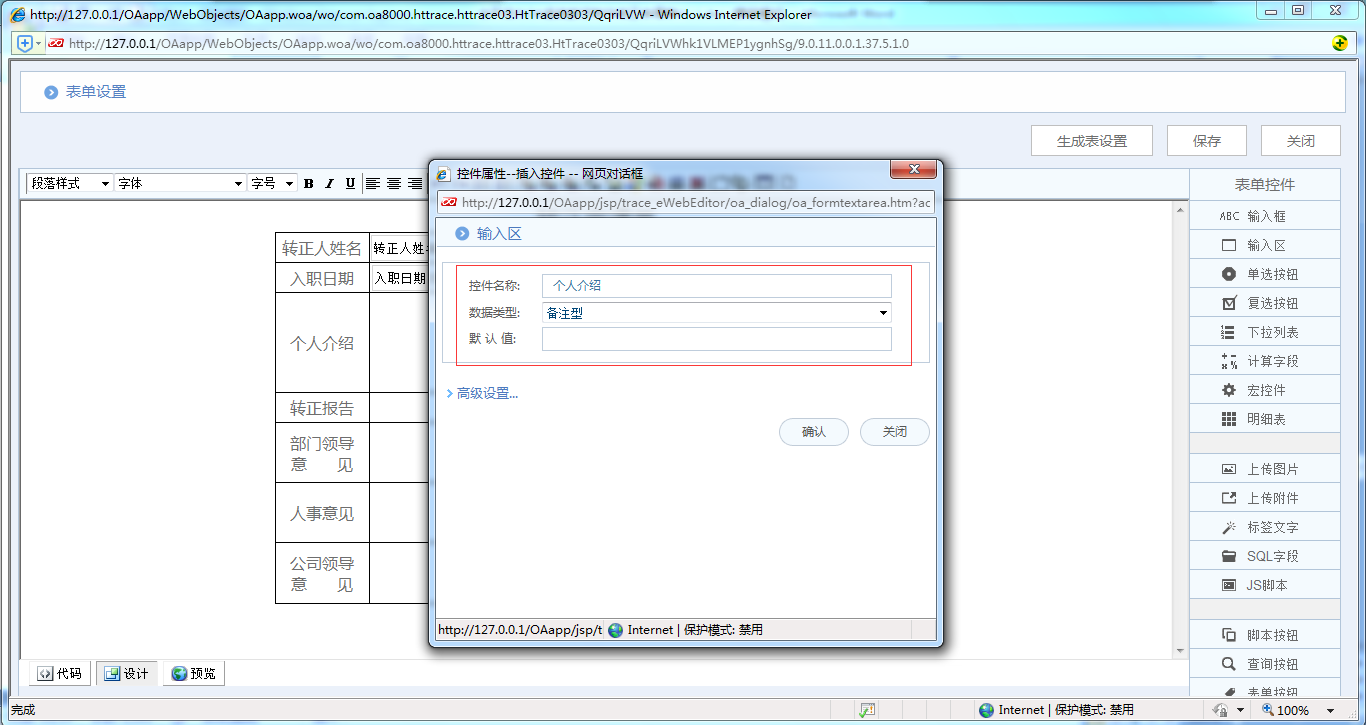This screenshot has height=725, width=1366.
Task: Click the Bold formatting icon
Action: click(309, 184)
